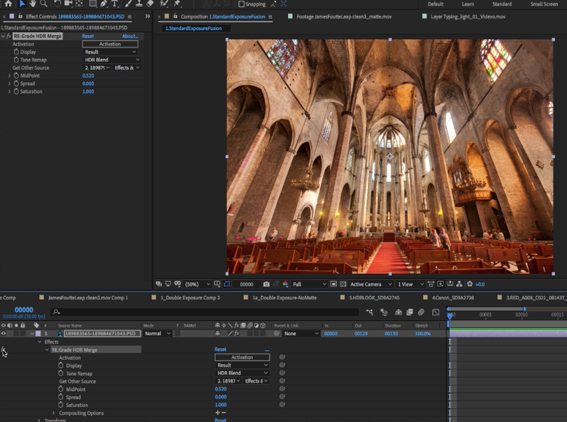Open the 1 View layout dropdown
The image size is (567, 422).
point(410,284)
